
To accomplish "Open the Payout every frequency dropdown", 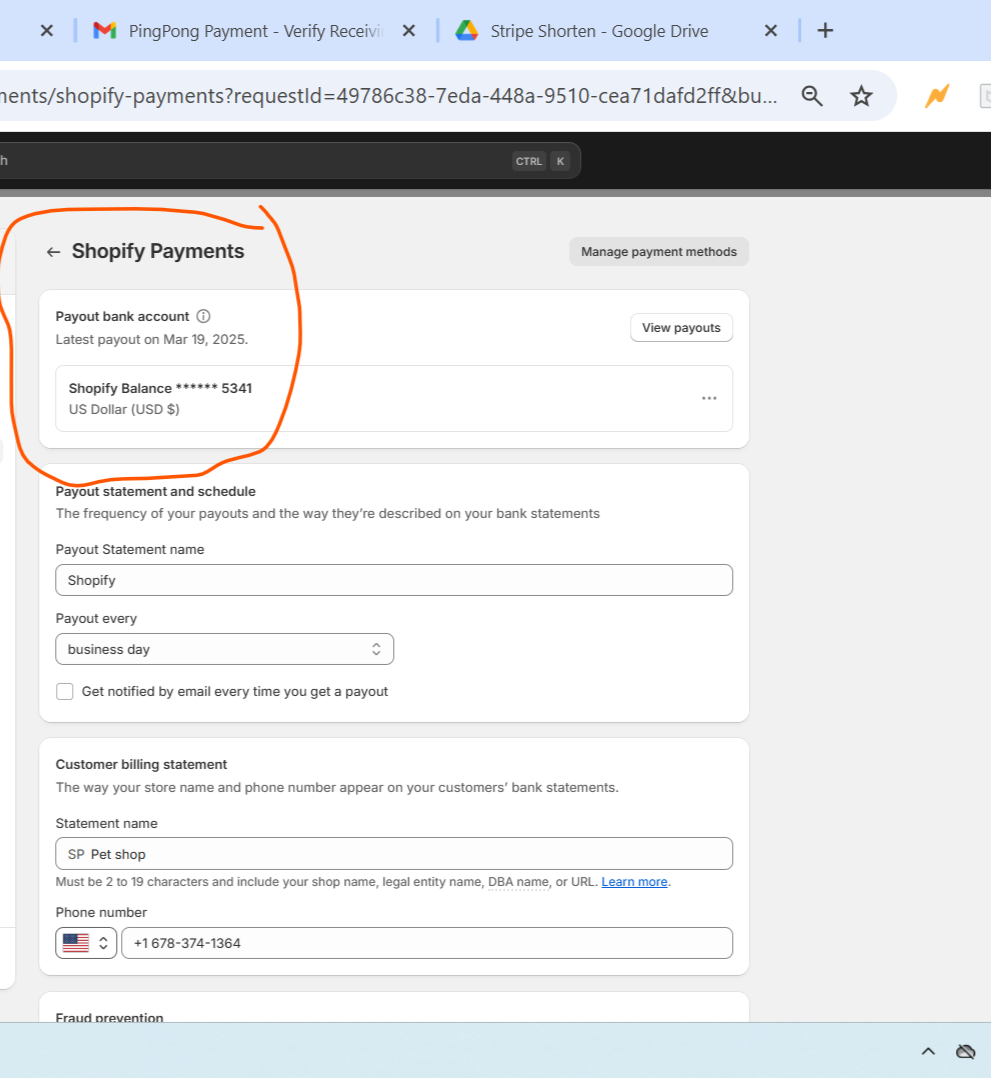I will pyautogui.click(x=224, y=649).
